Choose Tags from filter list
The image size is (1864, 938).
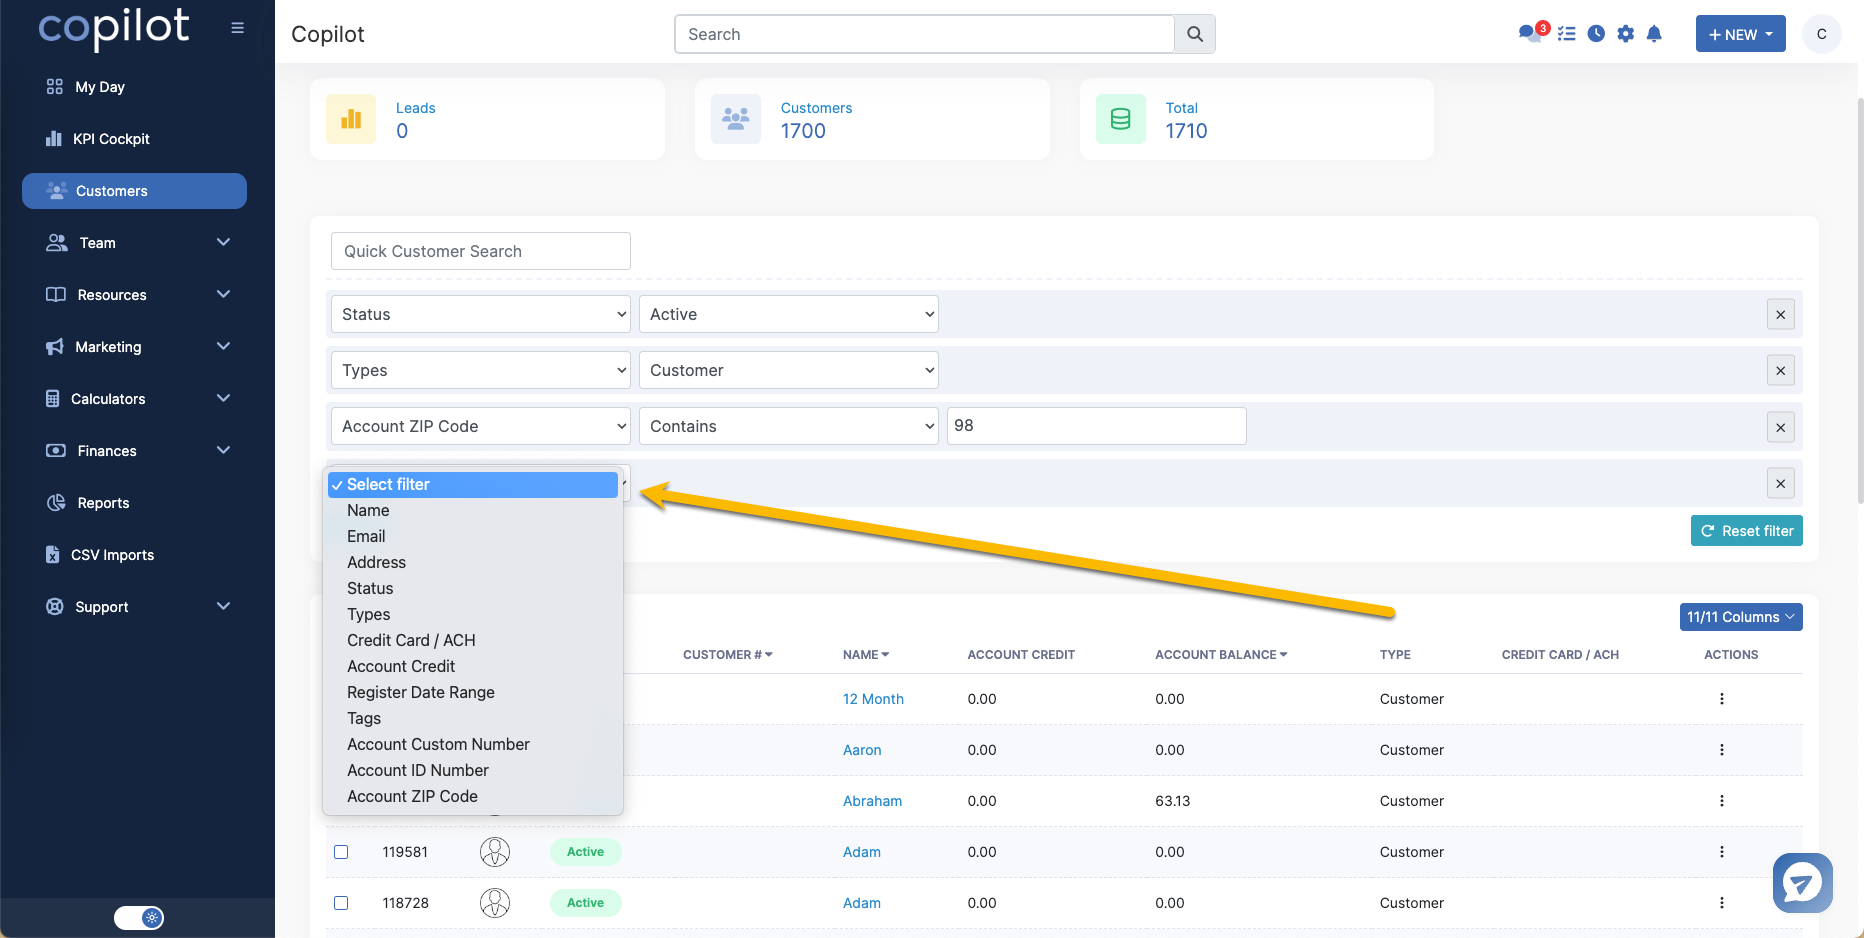click(473, 718)
